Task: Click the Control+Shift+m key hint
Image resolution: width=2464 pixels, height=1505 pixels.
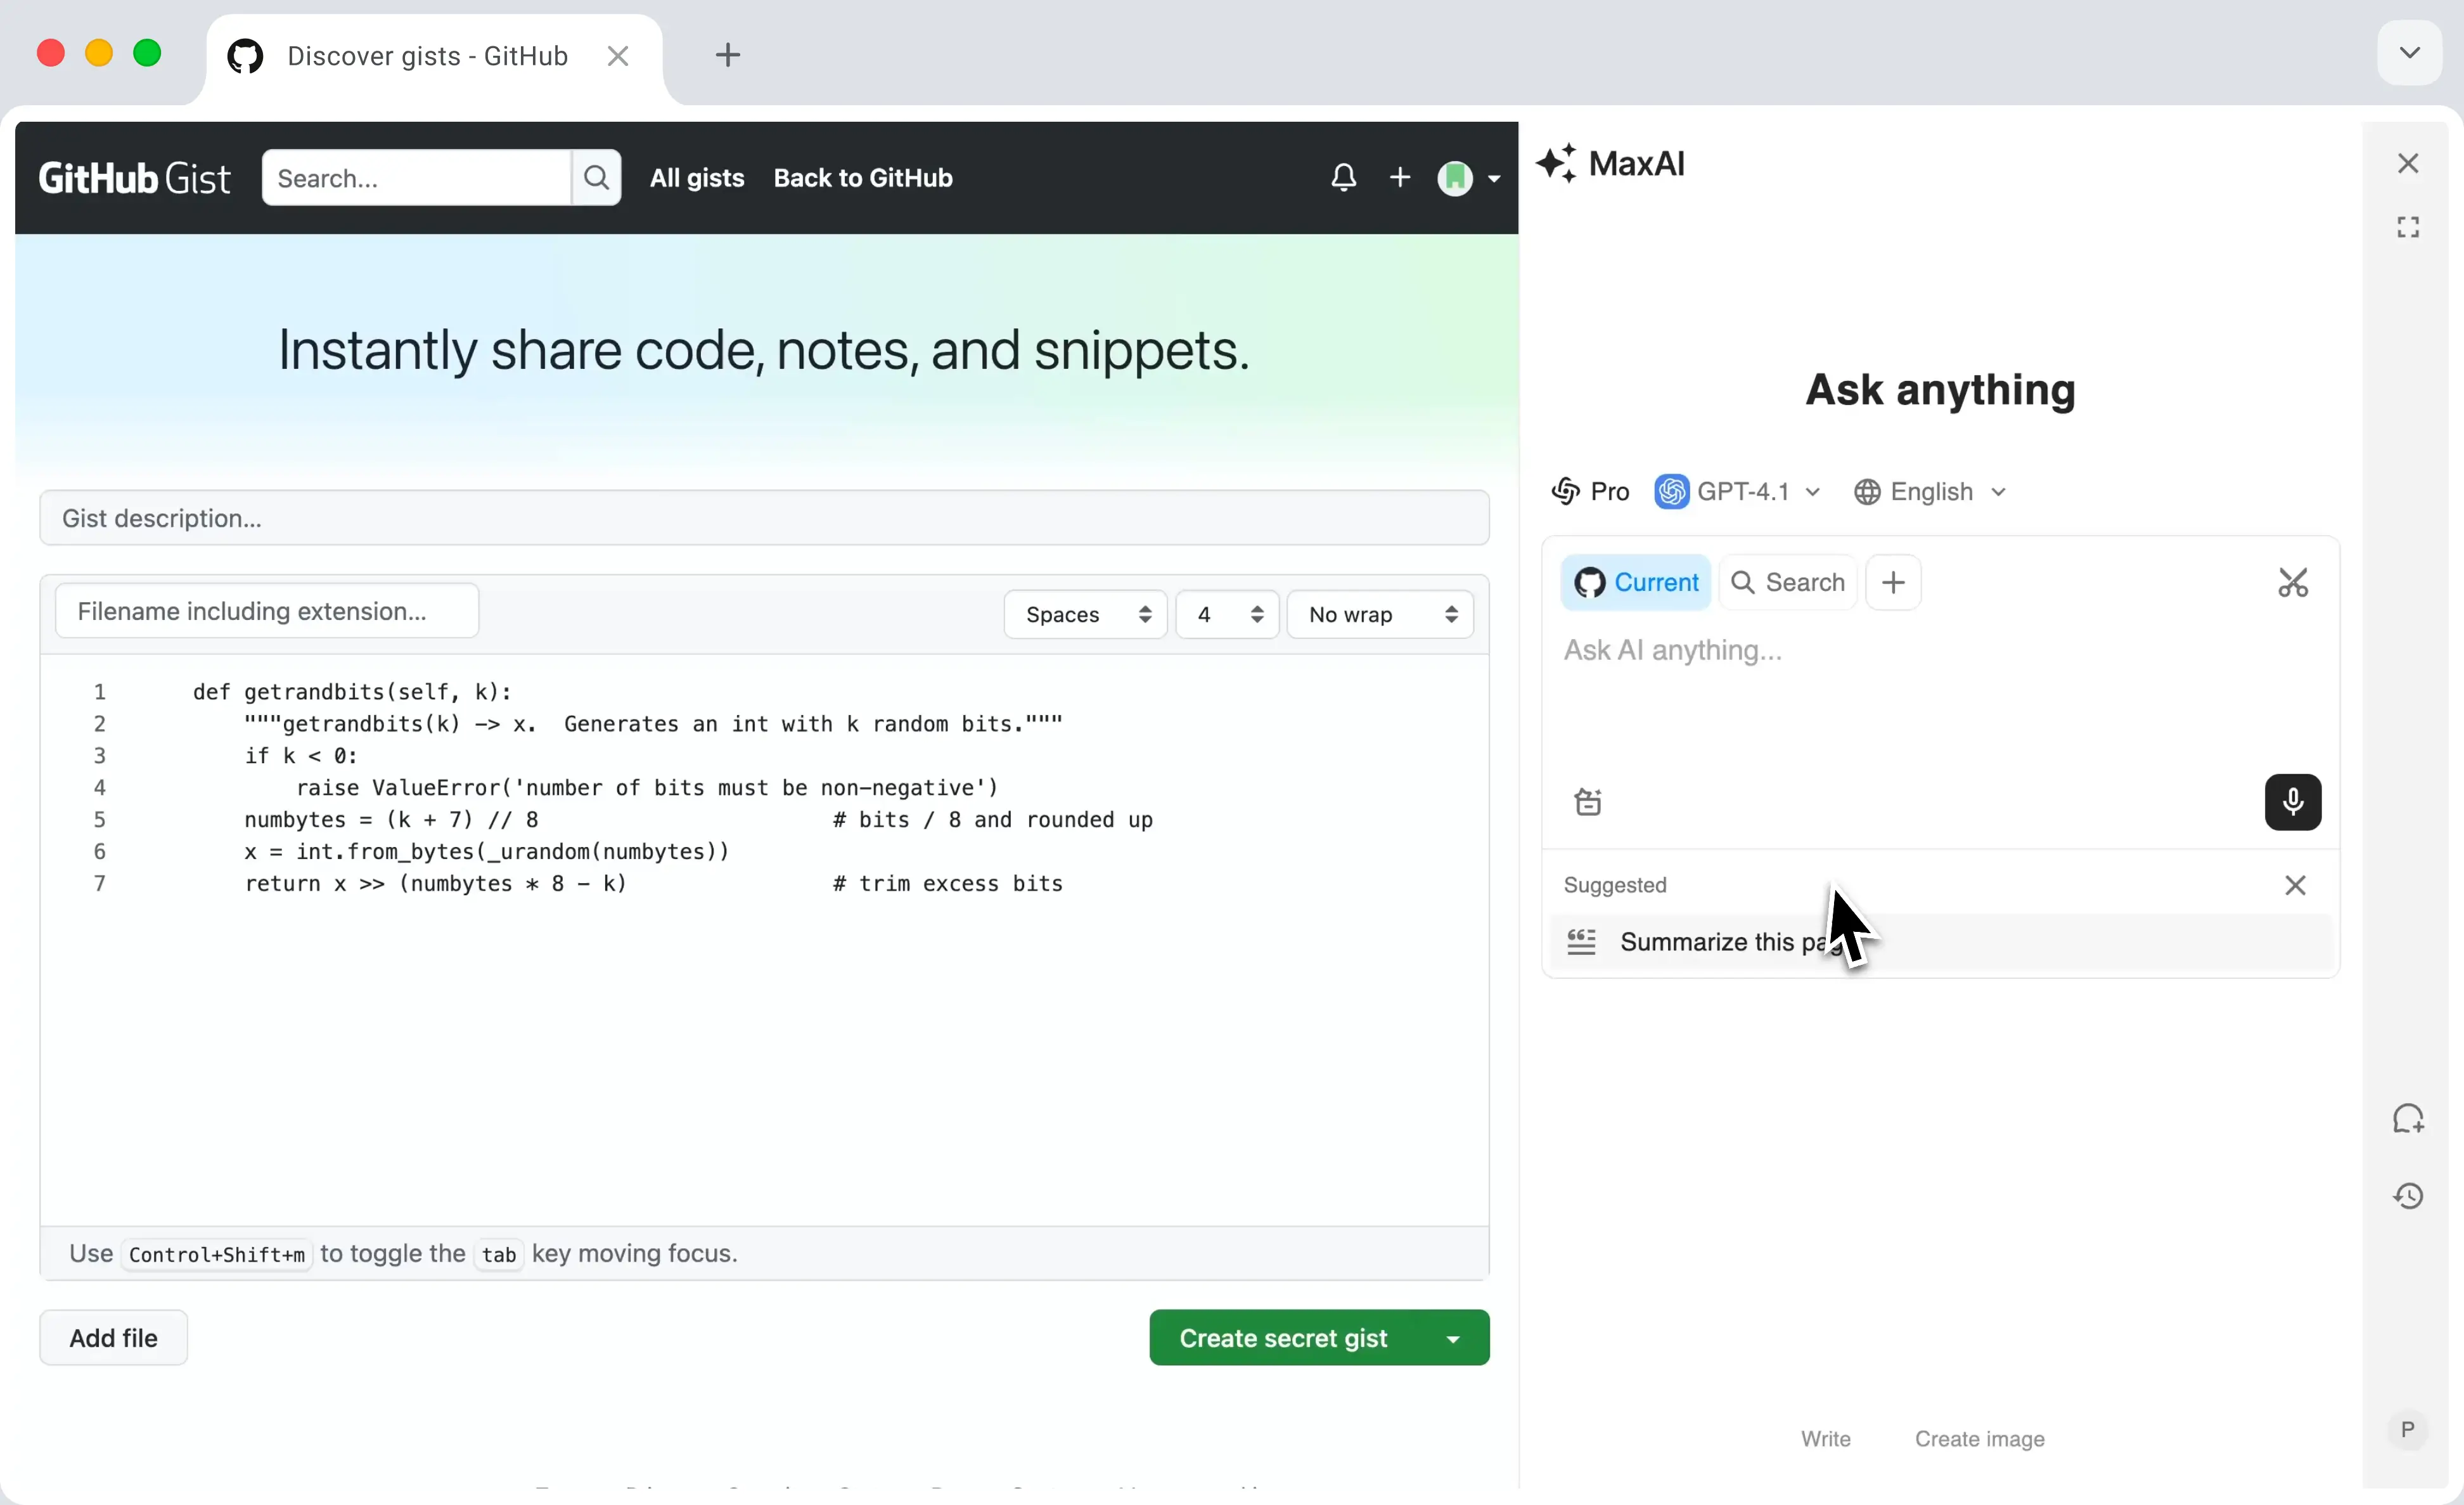Action: click(217, 1254)
